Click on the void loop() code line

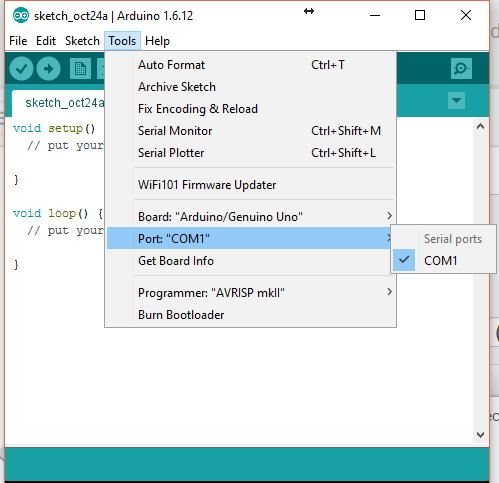[x=58, y=213]
